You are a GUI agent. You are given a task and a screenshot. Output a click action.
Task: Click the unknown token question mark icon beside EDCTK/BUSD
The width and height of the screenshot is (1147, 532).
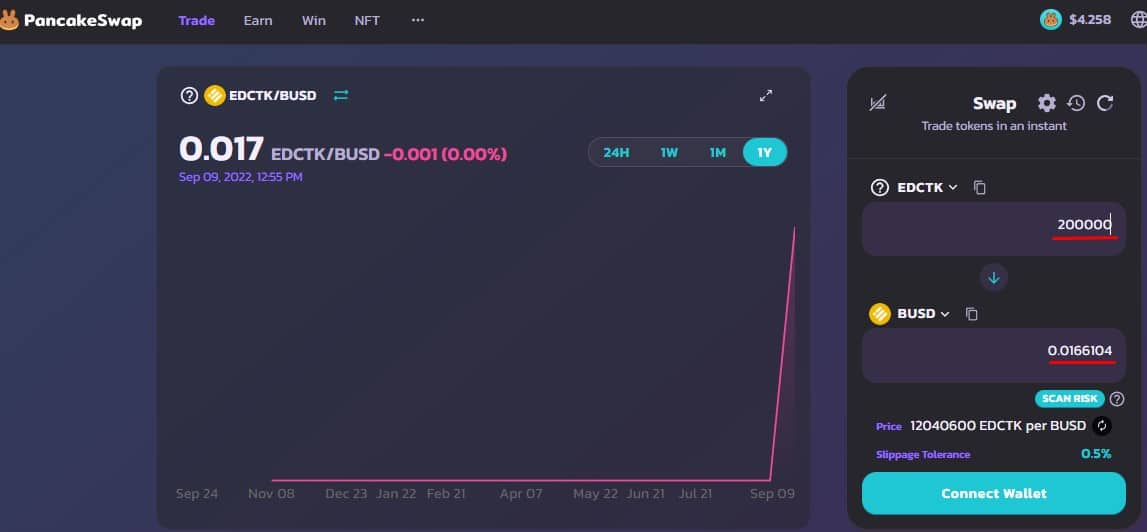189,96
